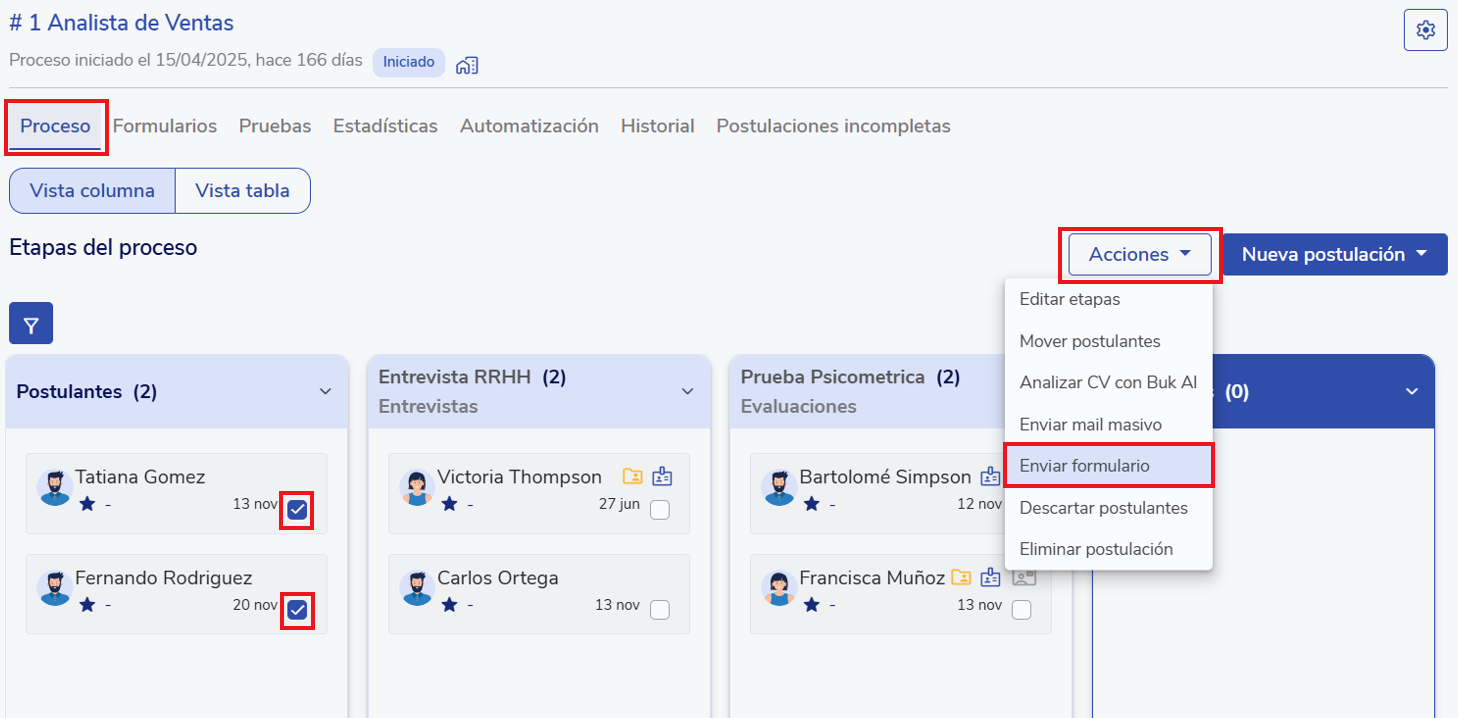
Task: Uncheck Fernando Rodriguez's selection checkbox
Action: [297, 610]
